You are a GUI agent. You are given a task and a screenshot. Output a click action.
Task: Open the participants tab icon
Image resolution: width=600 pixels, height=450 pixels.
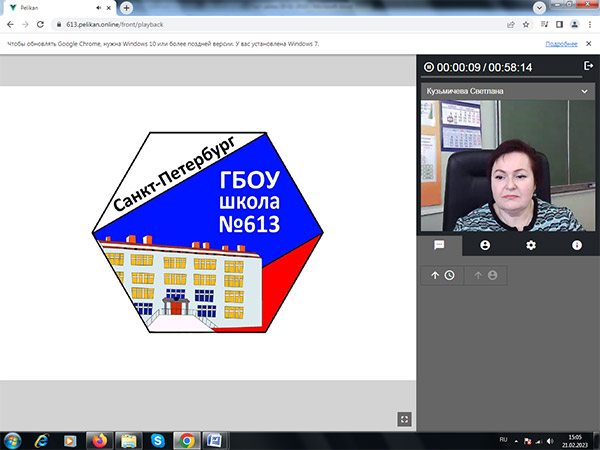tap(485, 245)
